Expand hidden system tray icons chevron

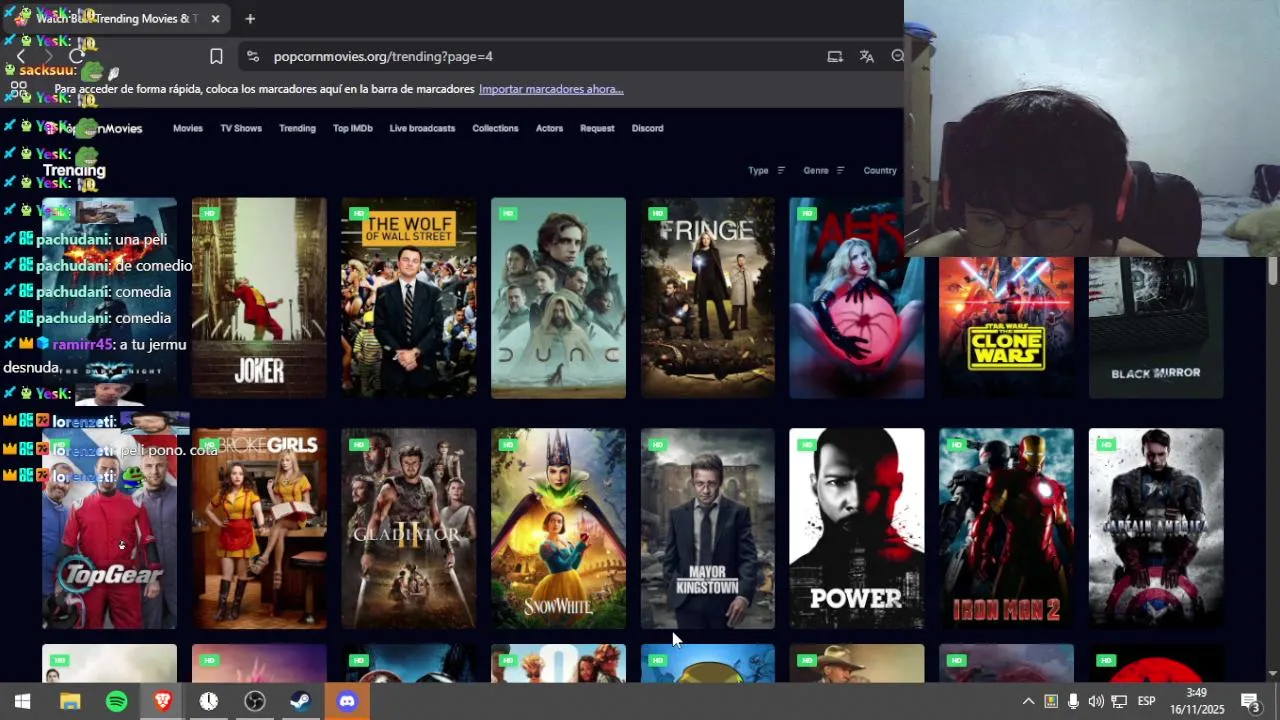[x=1028, y=701]
